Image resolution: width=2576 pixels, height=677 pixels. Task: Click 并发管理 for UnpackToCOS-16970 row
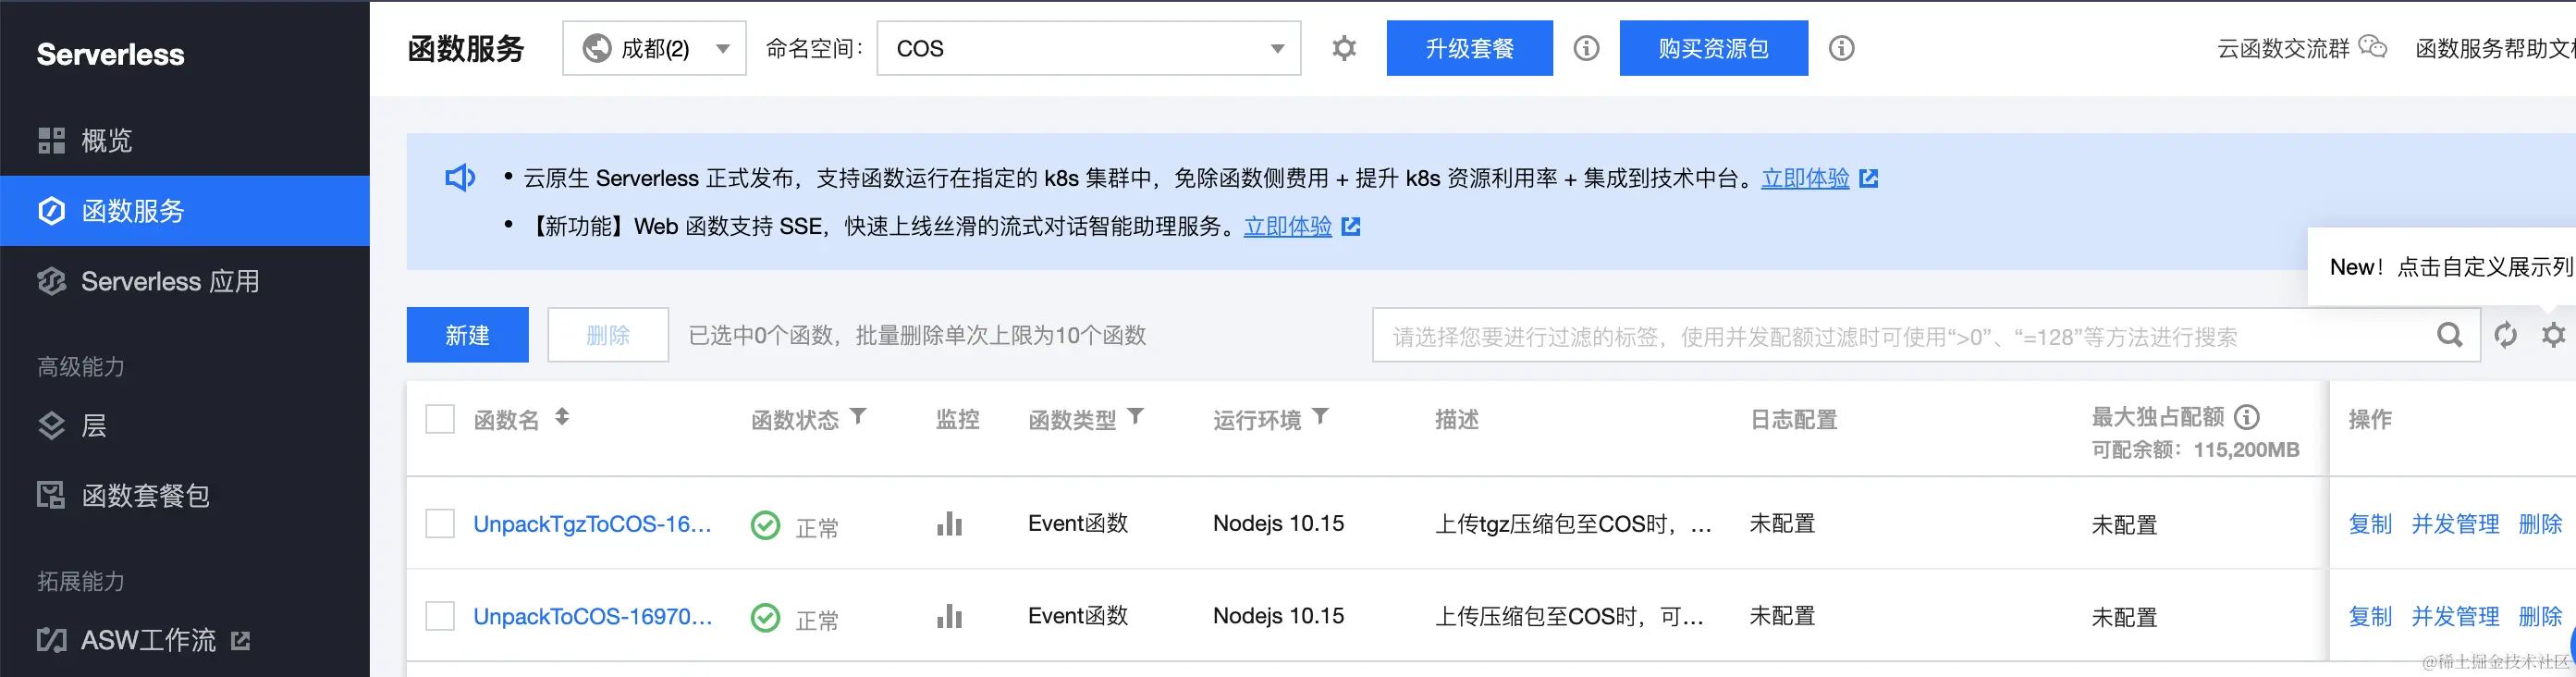[2455, 617]
